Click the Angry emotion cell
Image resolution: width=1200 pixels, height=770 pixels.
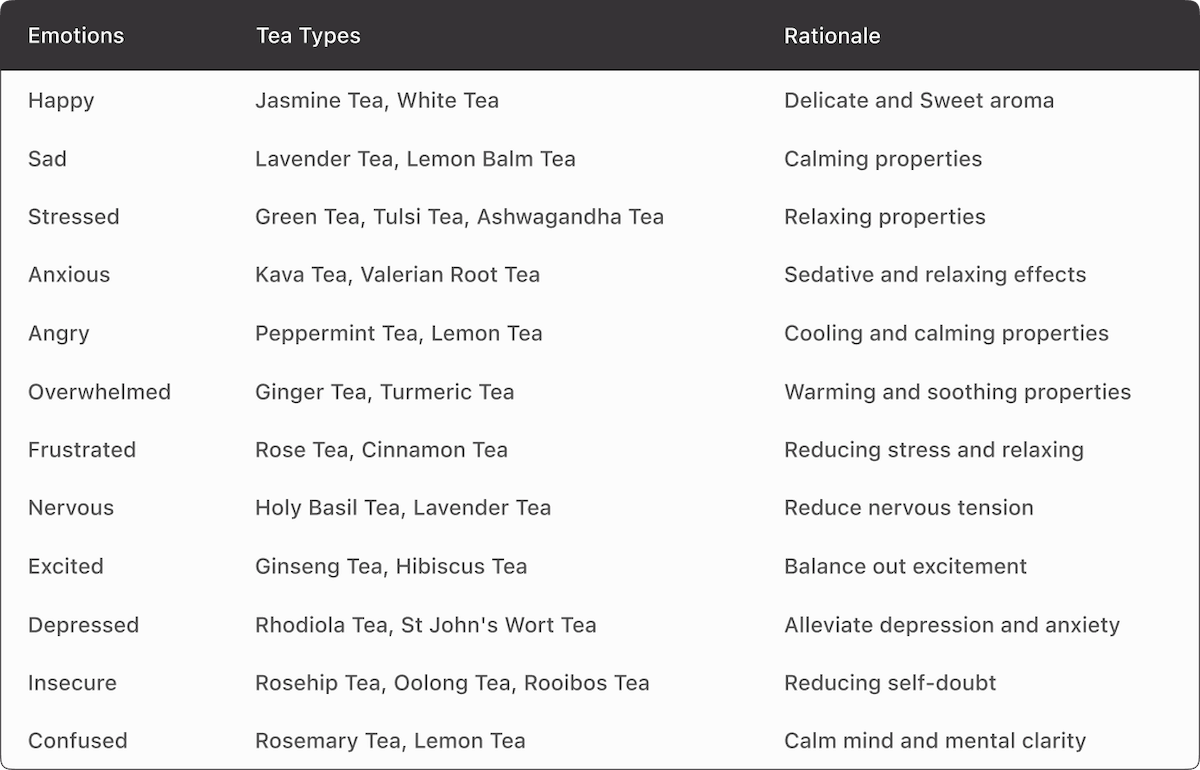click(58, 333)
